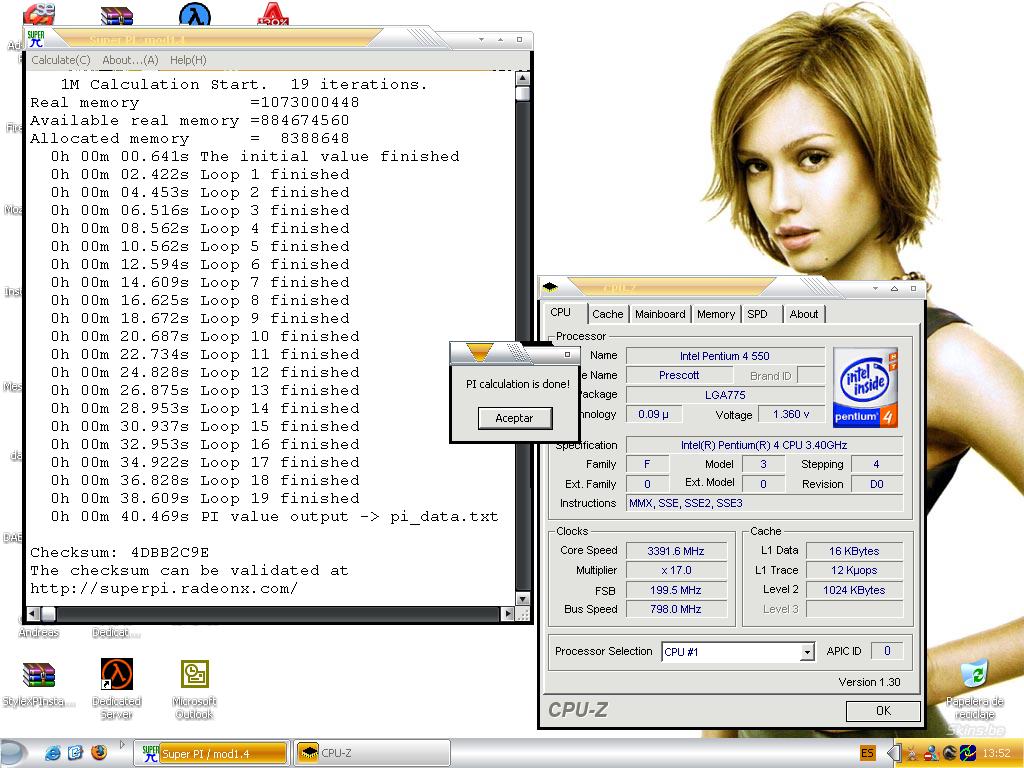Image resolution: width=1024 pixels, height=768 pixels.
Task: Click the CPU-Z title bar chip icon
Action: [551, 287]
